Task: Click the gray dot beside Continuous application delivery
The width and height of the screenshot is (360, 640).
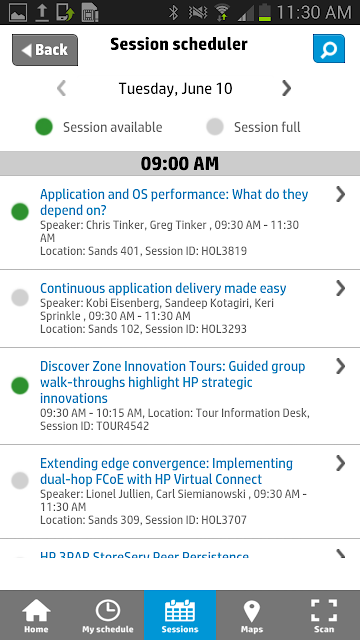Action: click(20, 297)
